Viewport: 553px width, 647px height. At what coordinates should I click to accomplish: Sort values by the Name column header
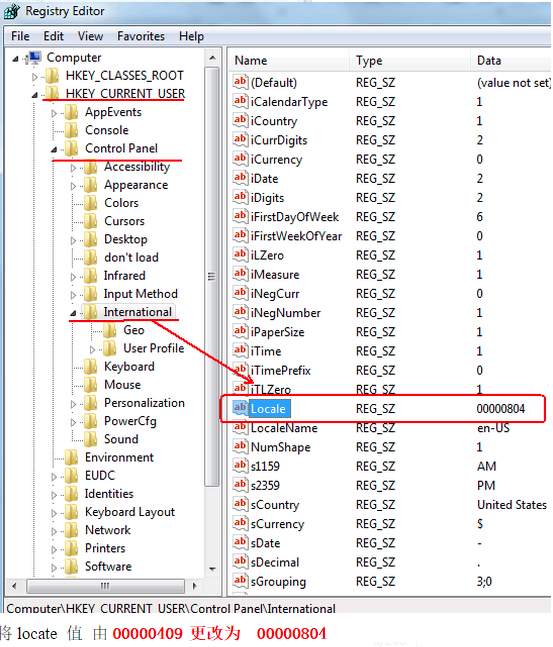click(x=289, y=60)
